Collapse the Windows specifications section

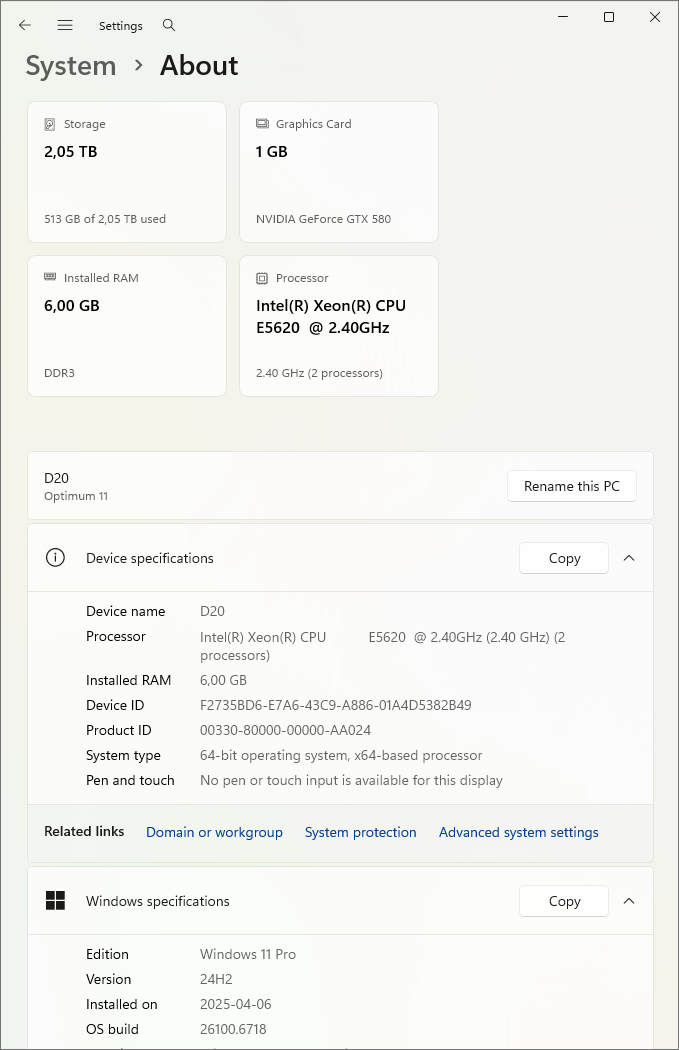click(629, 901)
